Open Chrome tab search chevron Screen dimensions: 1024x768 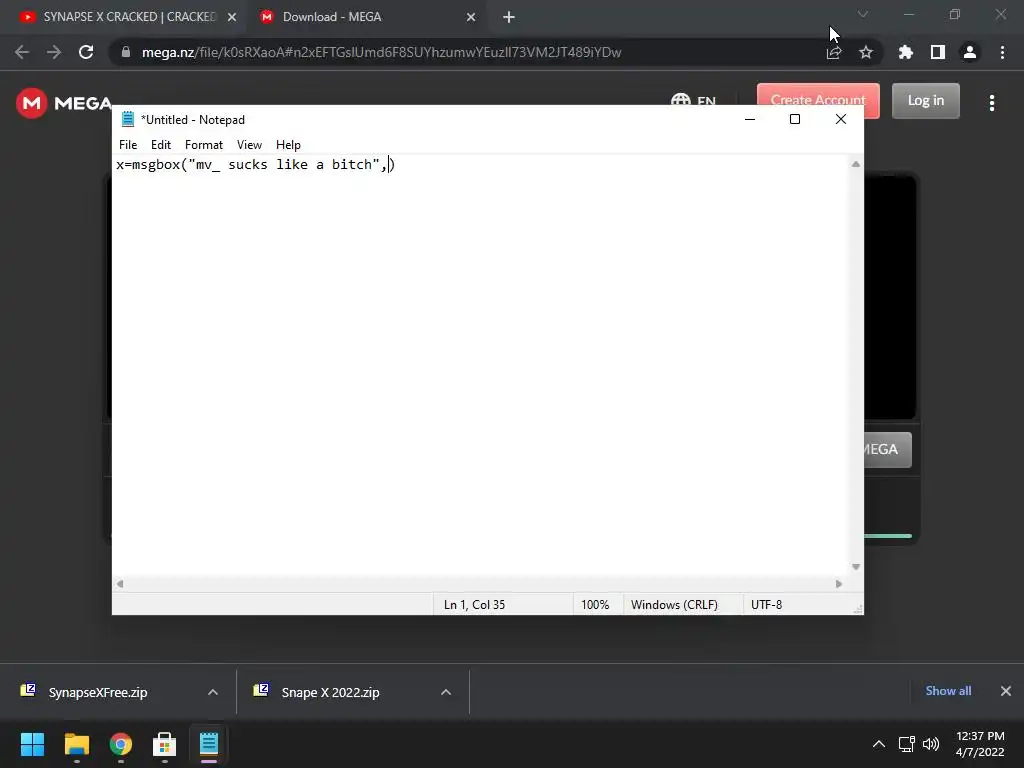coord(863,14)
